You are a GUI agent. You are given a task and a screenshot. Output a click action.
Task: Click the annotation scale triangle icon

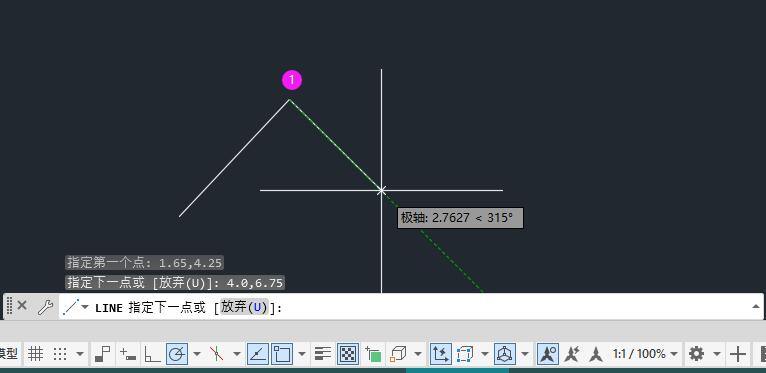click(x=596, y=353)
